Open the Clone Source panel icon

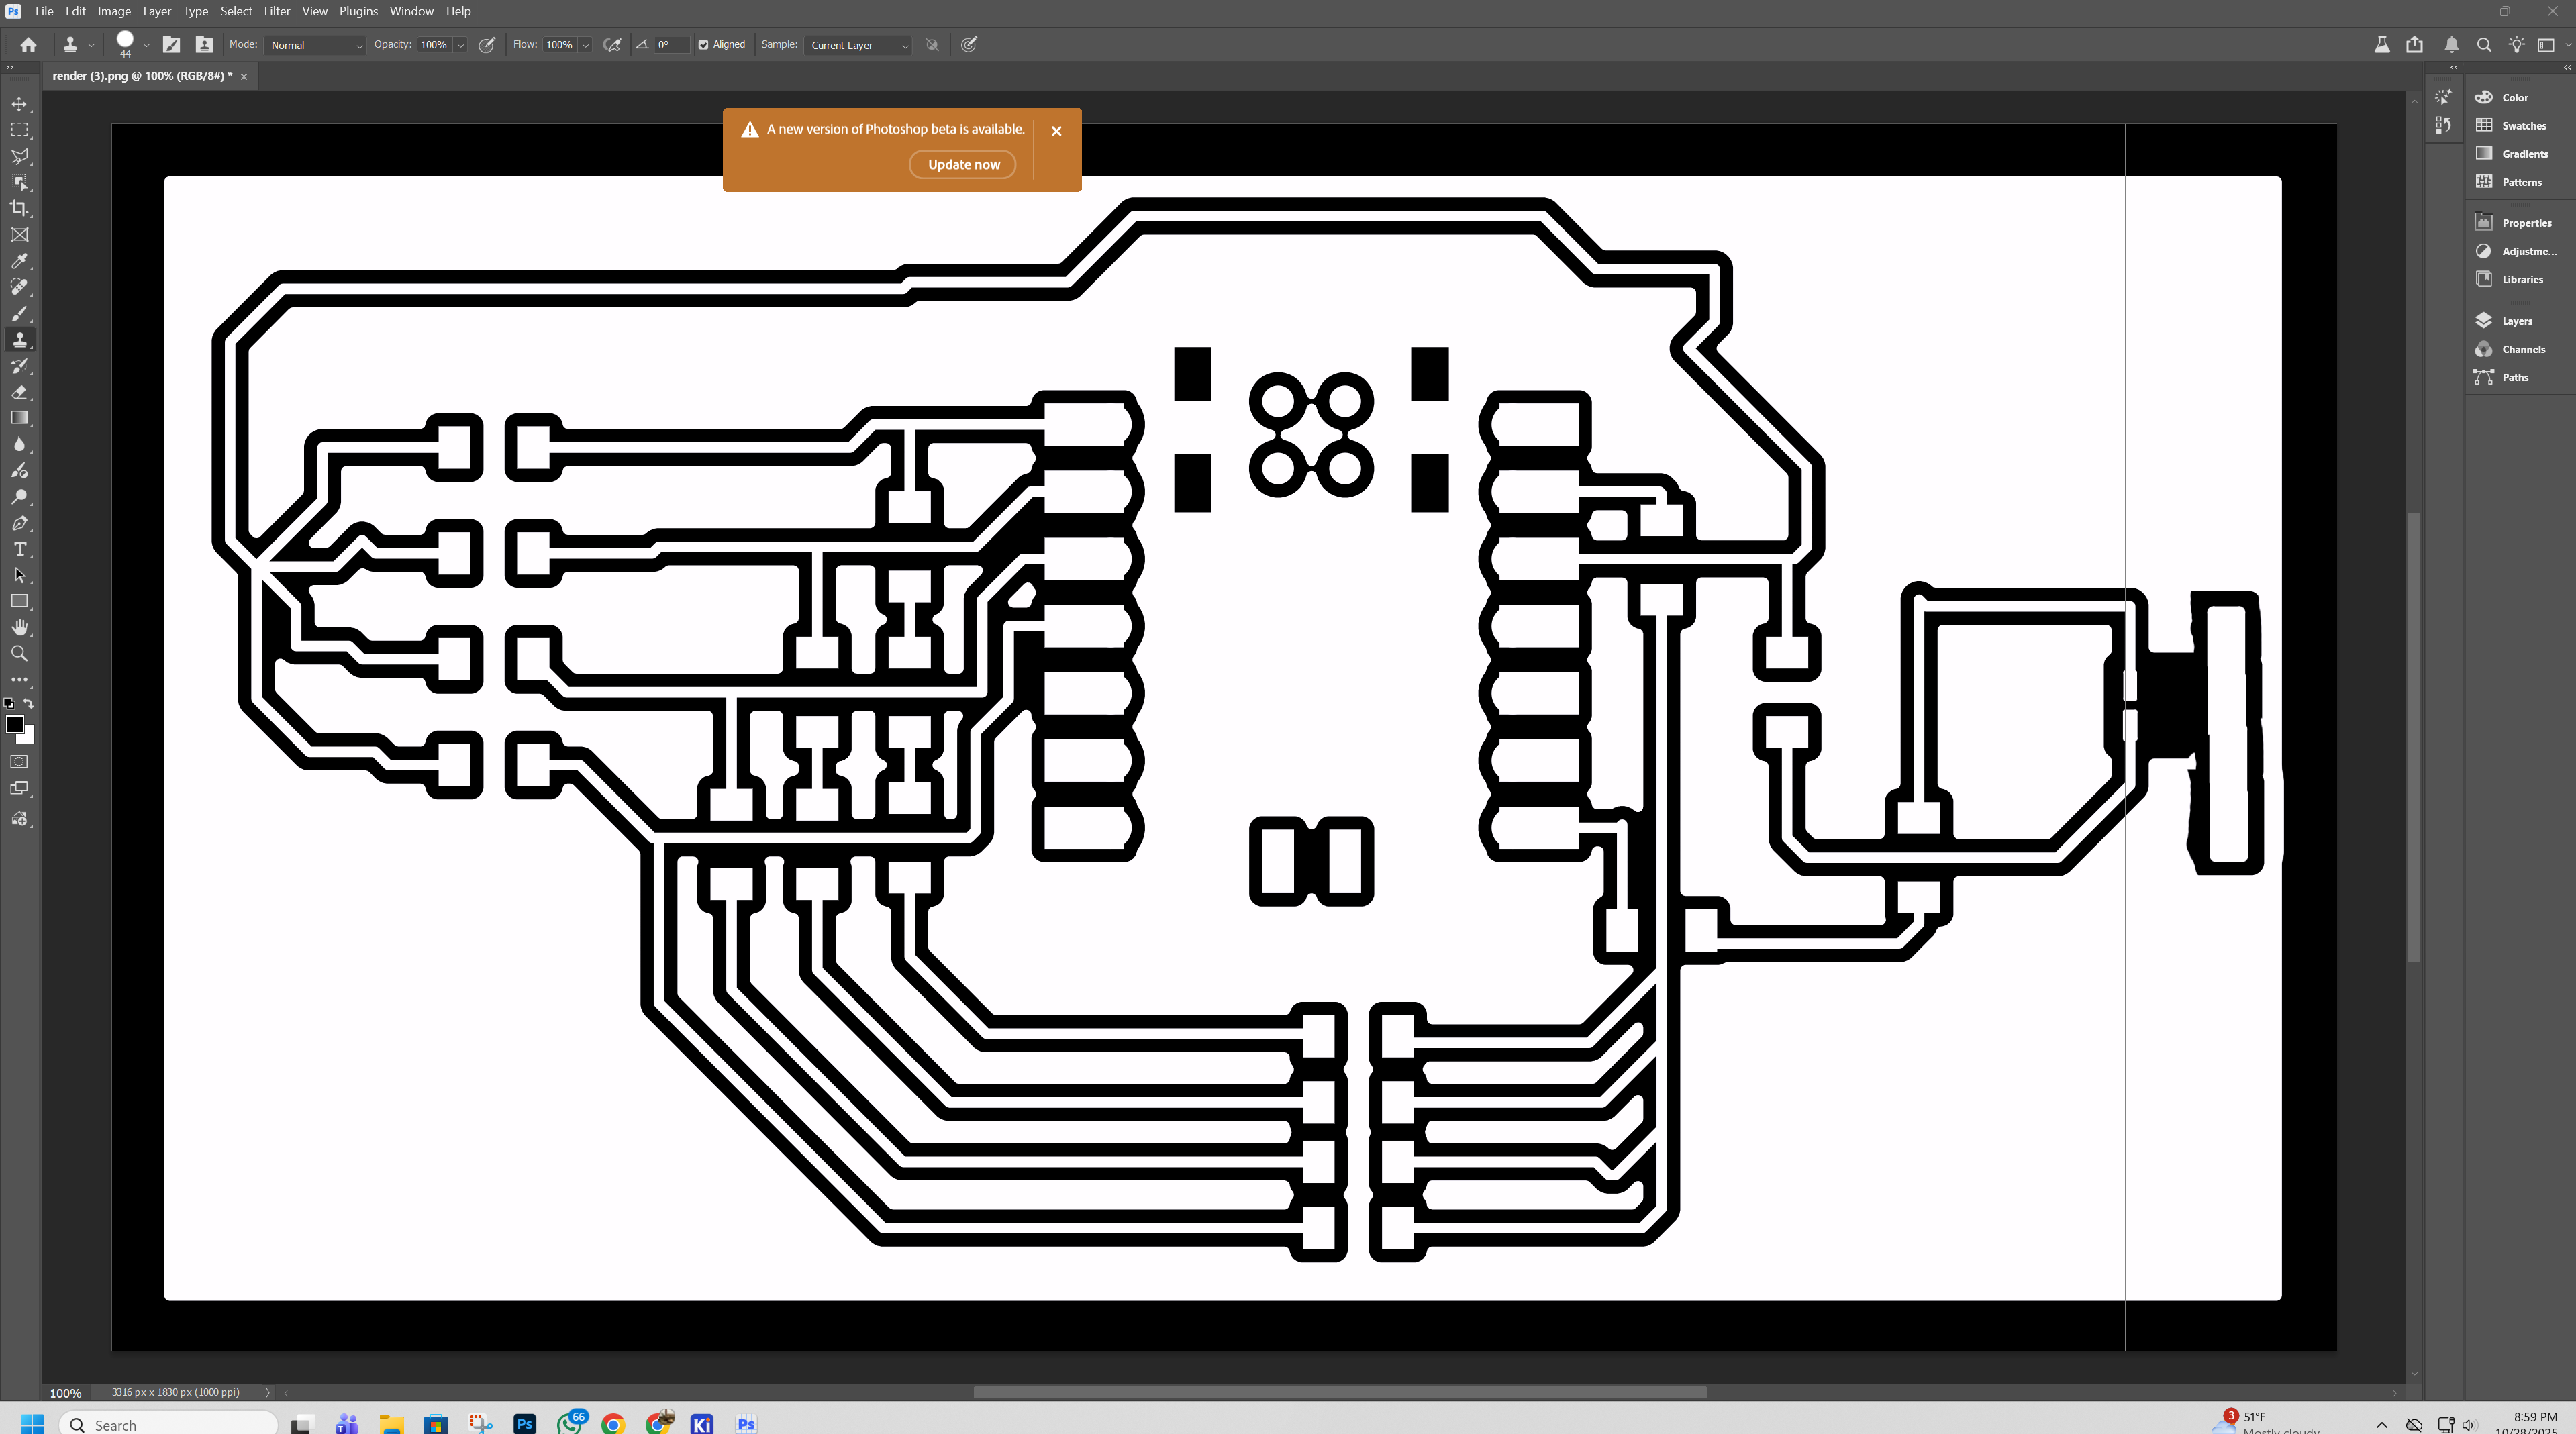(x=203, y=45)
